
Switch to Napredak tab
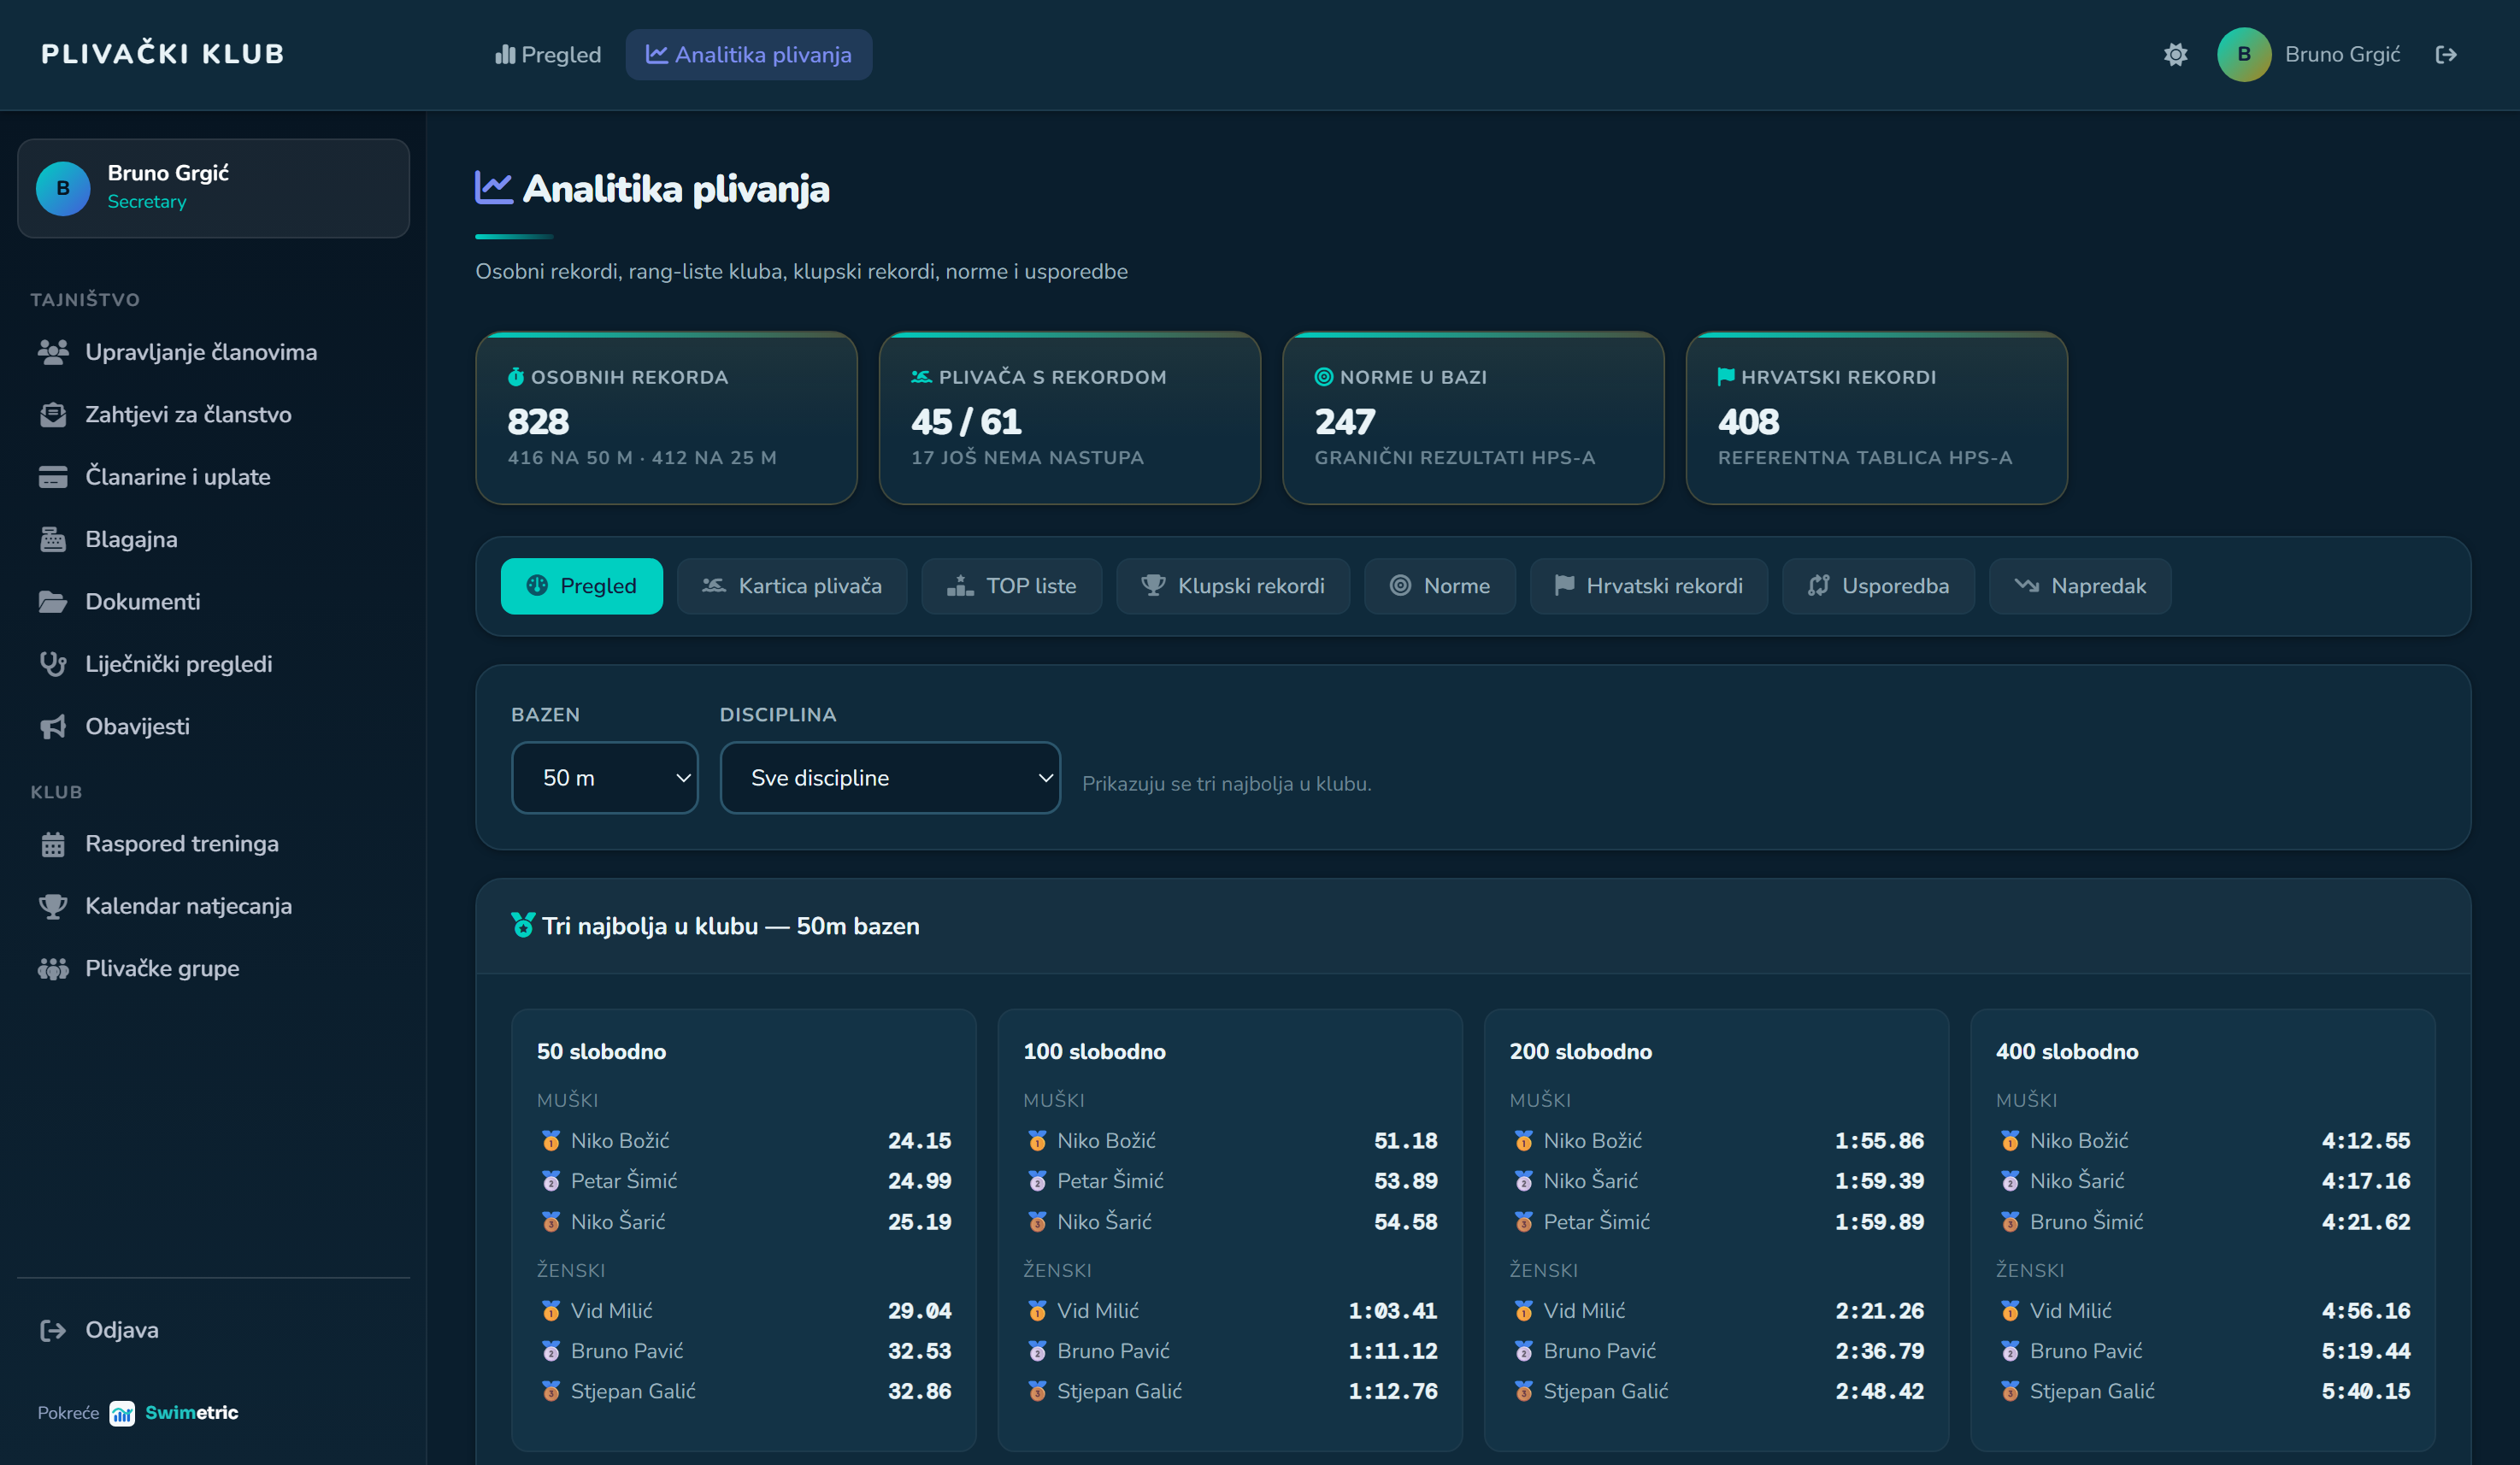(x=2080, y=586)
